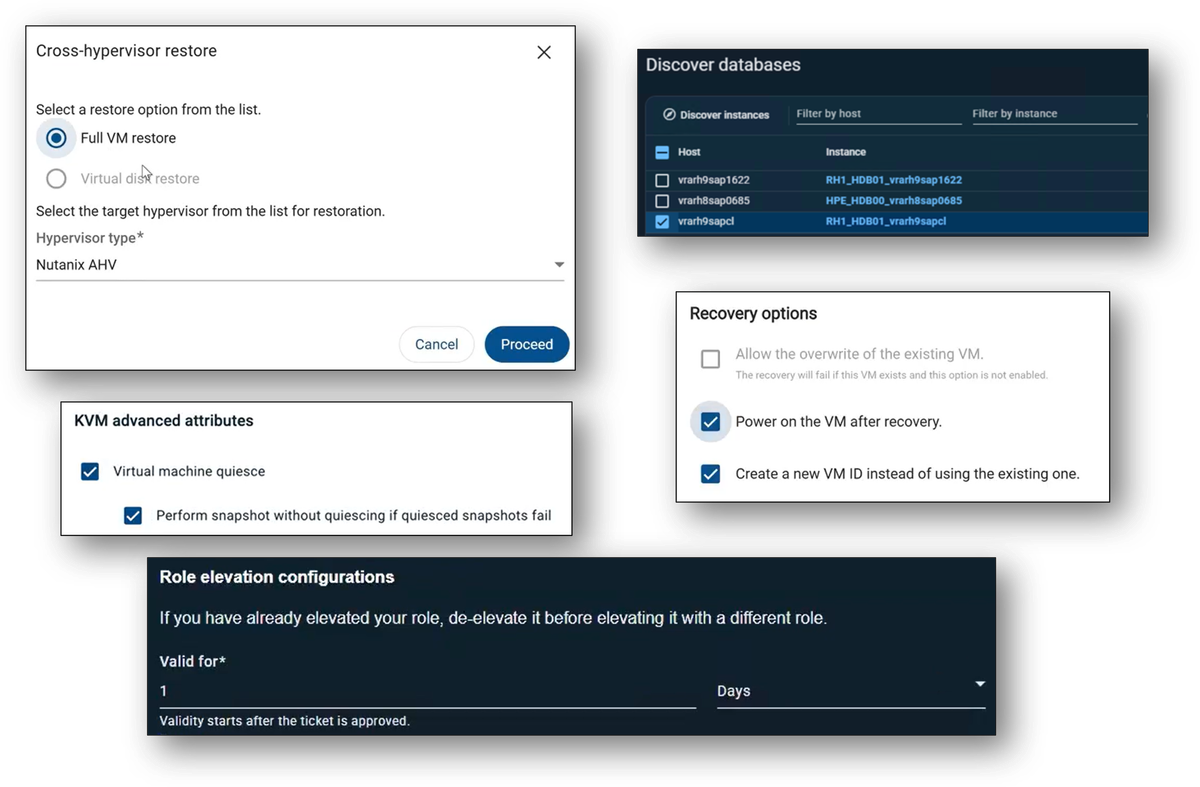Toggle Power on the VM after recovery
The height and width of the screenshot is (787, 1200).
click(x=710, y=422)
